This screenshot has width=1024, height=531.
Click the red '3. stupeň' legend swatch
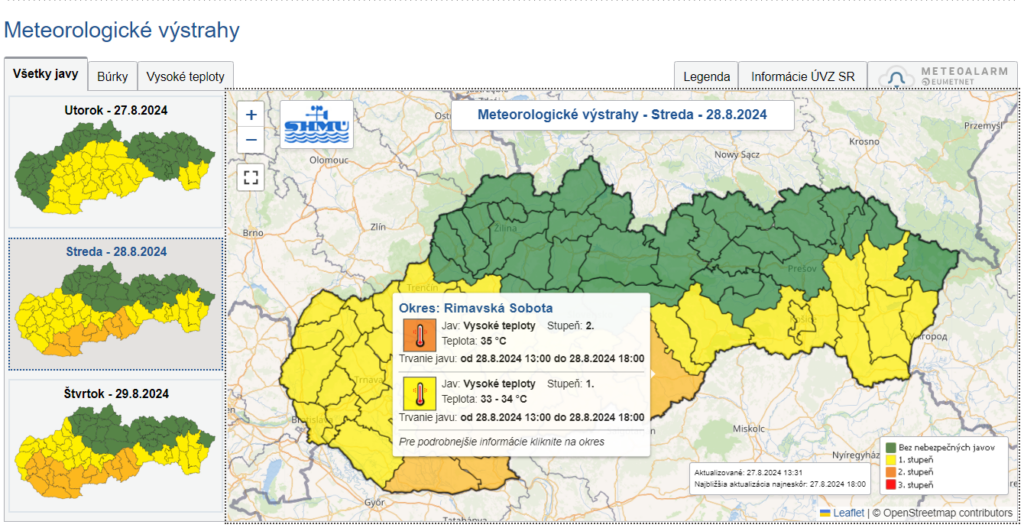coord(888,484)
